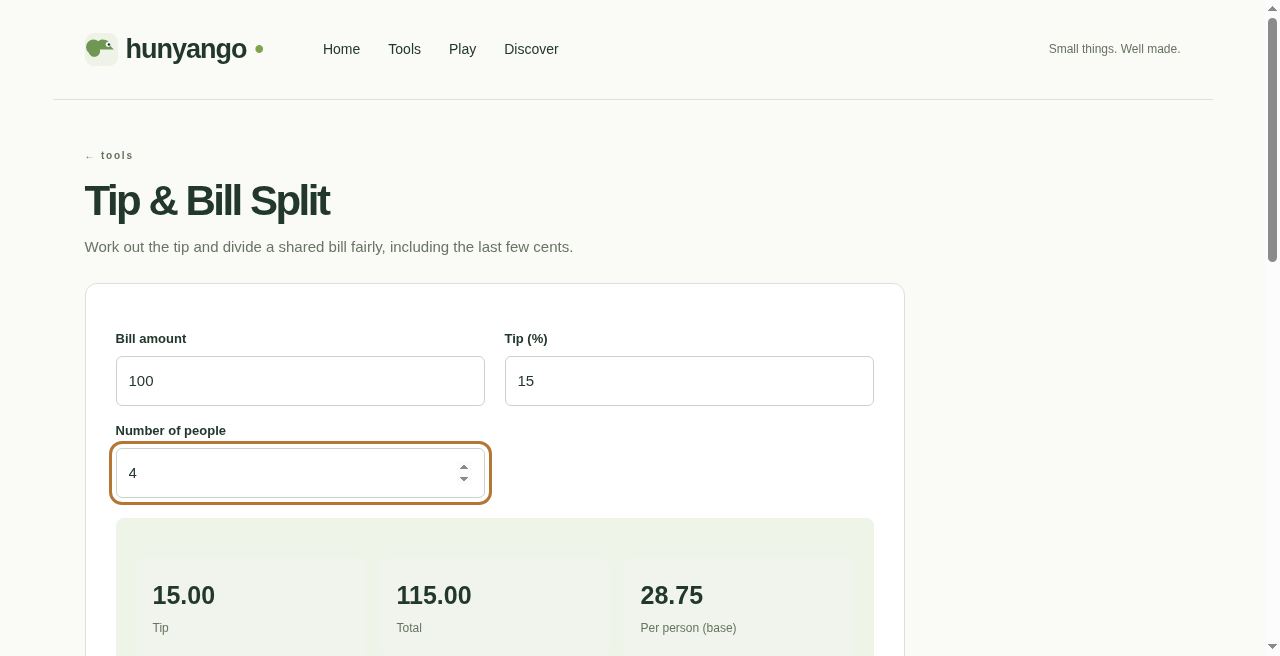Click the hunyango brand name link

pyautogui.click(x=186, y=49)
